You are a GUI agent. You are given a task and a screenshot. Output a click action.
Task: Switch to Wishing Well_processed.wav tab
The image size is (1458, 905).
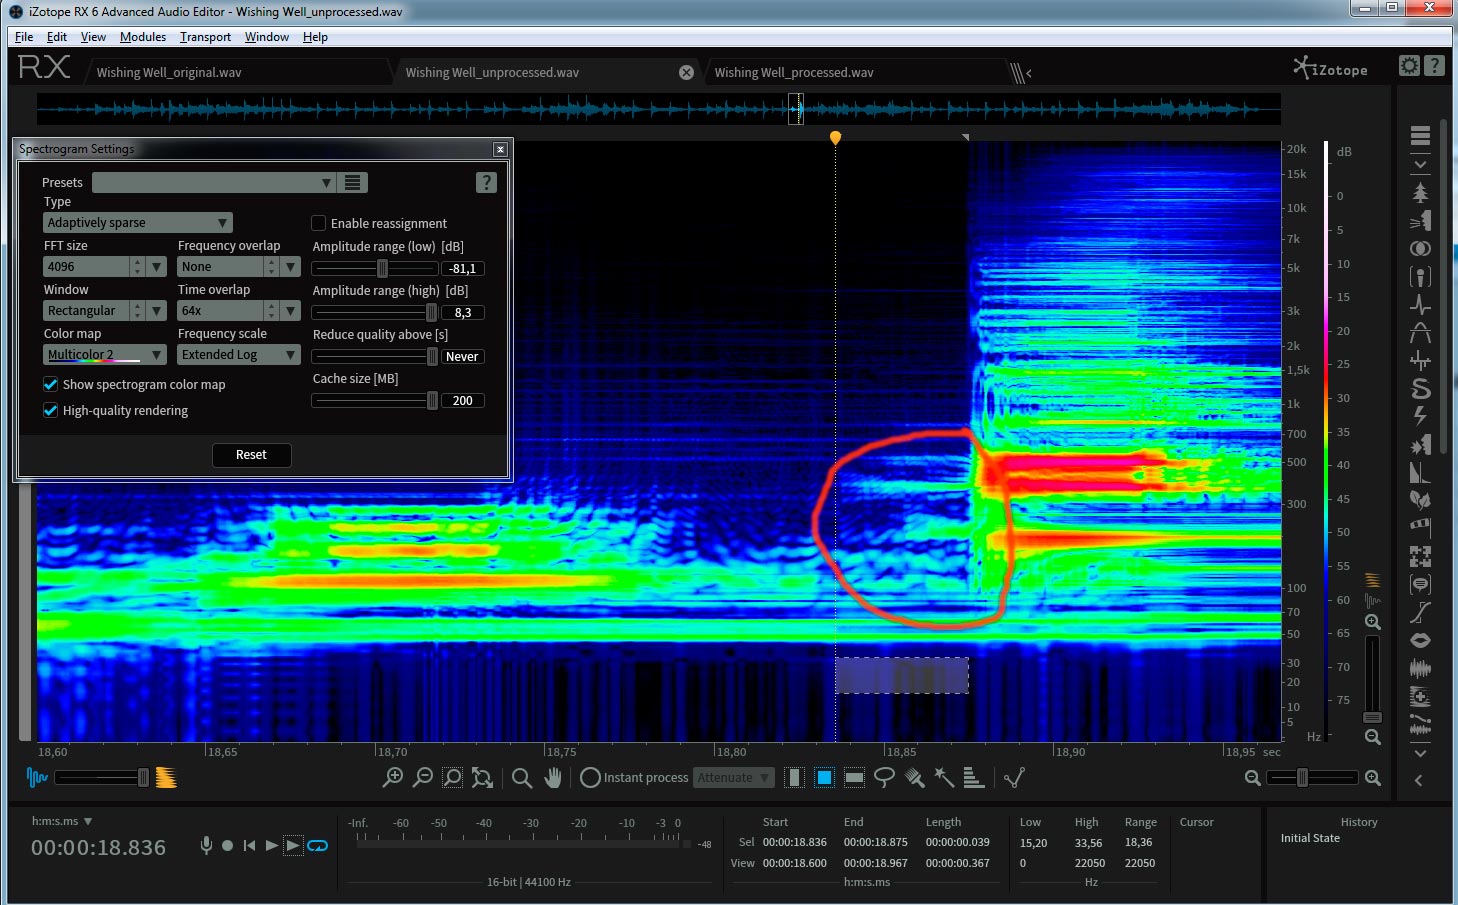(x=794, y=73)
